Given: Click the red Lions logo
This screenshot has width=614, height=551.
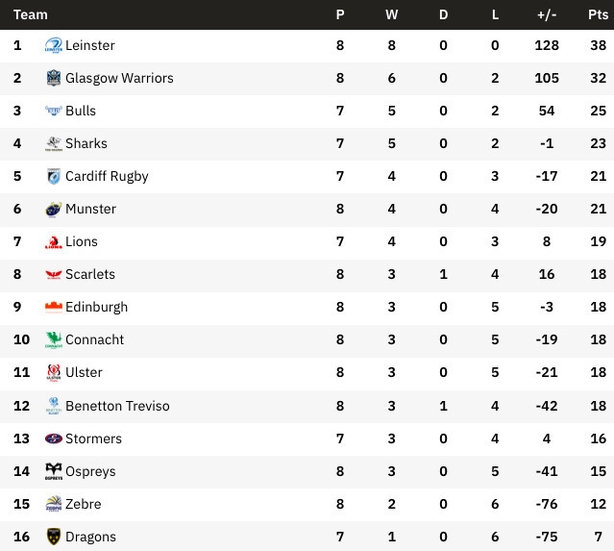Looking at the screenshot, I should [53, 242].
